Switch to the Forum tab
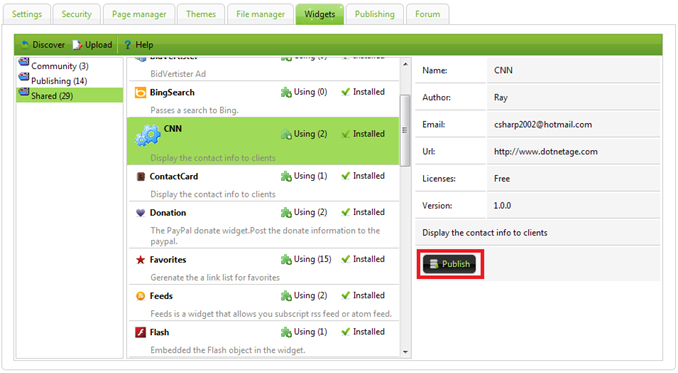The height and width of the screenshot is (373, 678). click(428, 14)
